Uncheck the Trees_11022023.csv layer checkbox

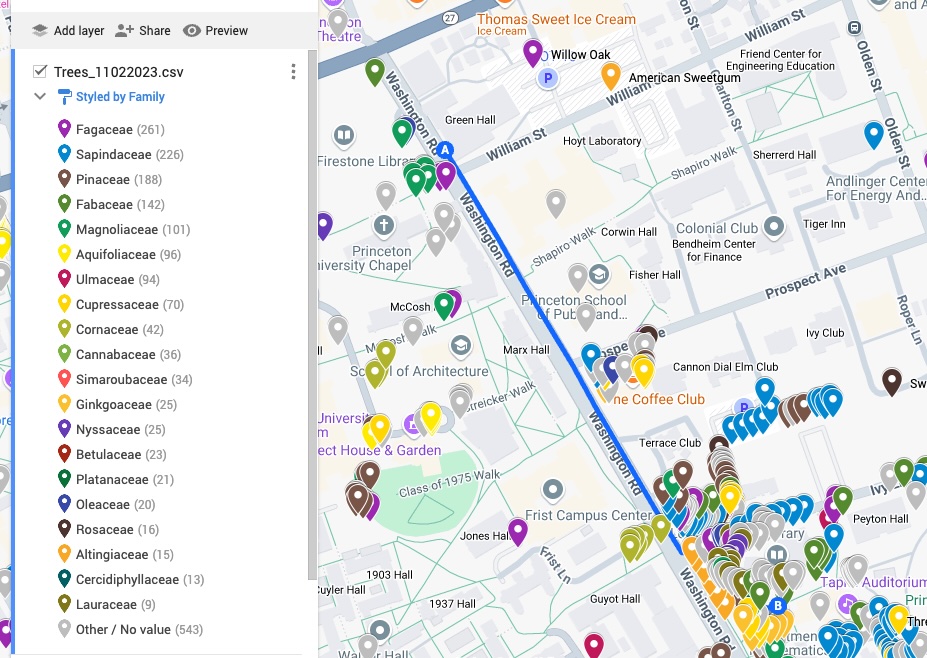click(x=40, y=72)
